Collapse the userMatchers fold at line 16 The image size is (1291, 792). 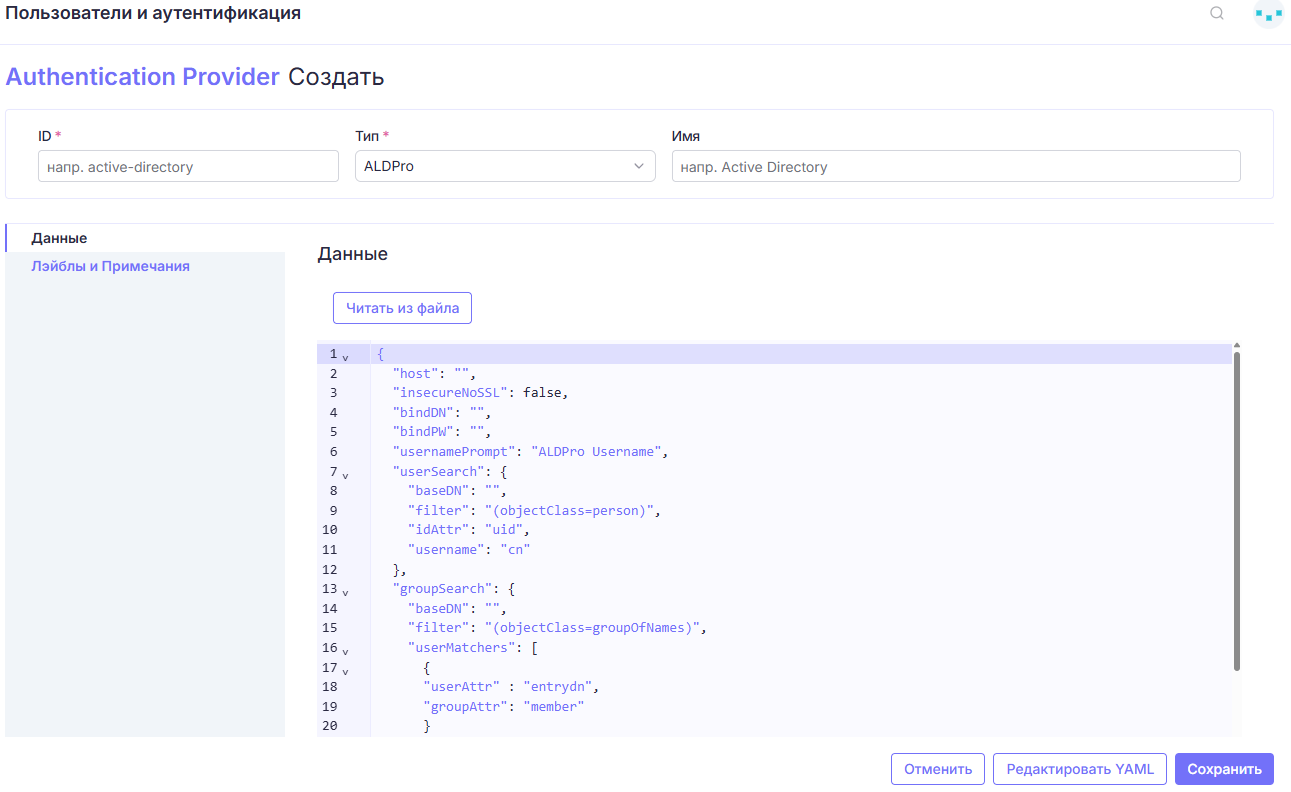click(345, 652)
